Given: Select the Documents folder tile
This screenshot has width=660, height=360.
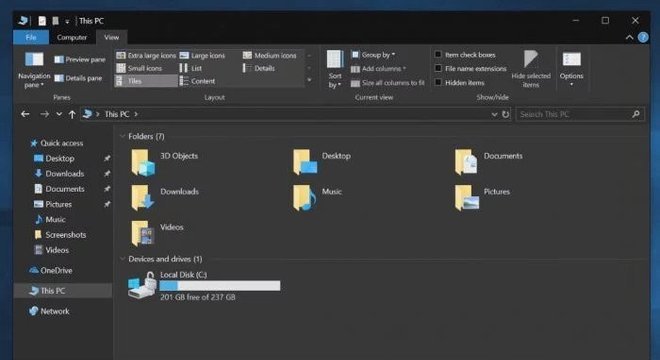Looking at the screenshot, I should pos(489,162).
